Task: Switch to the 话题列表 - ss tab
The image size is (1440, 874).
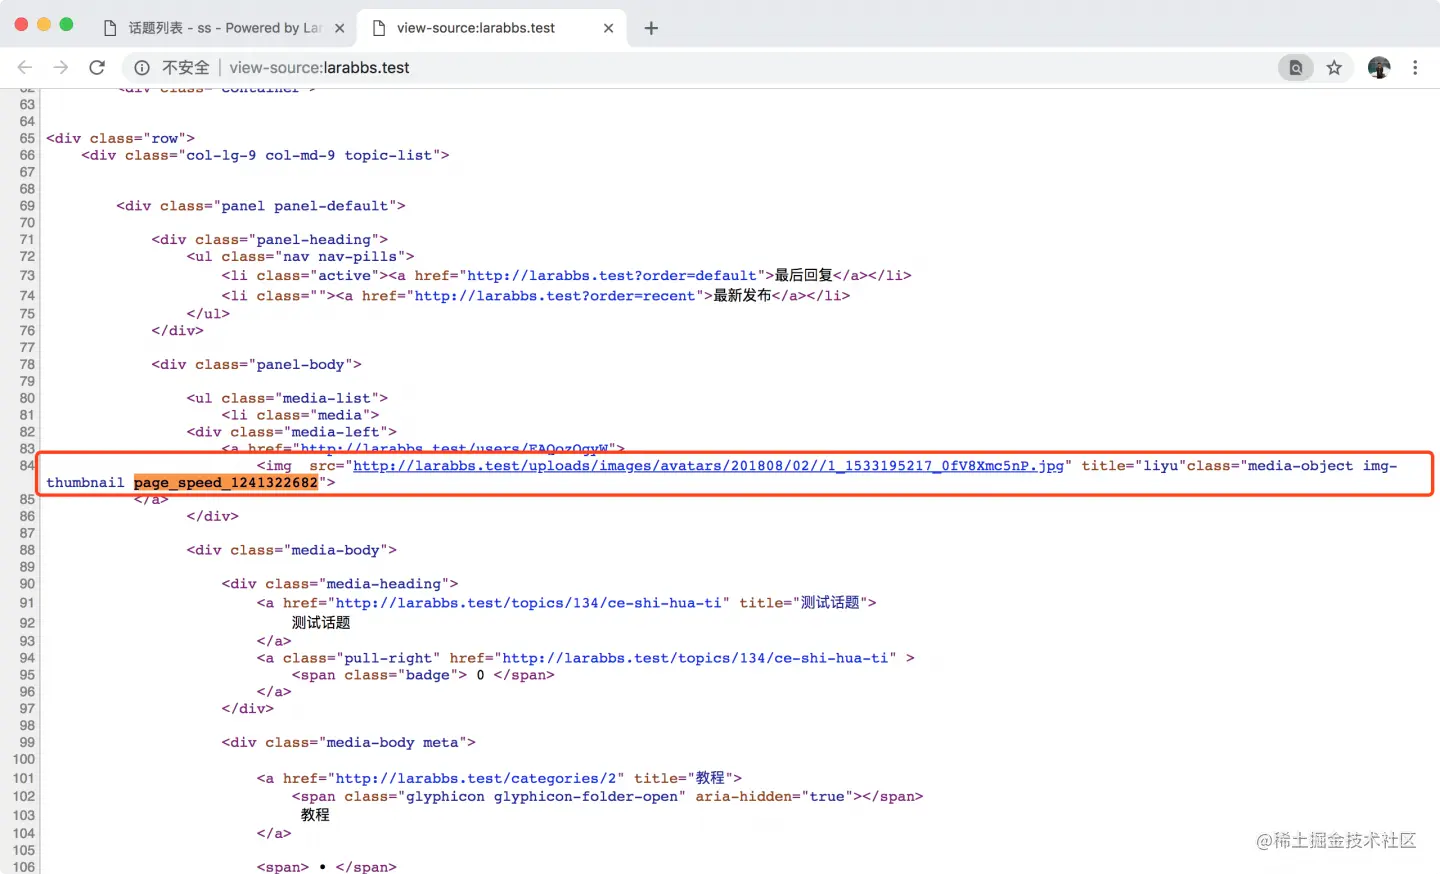Action: click(x=224, y=28)
